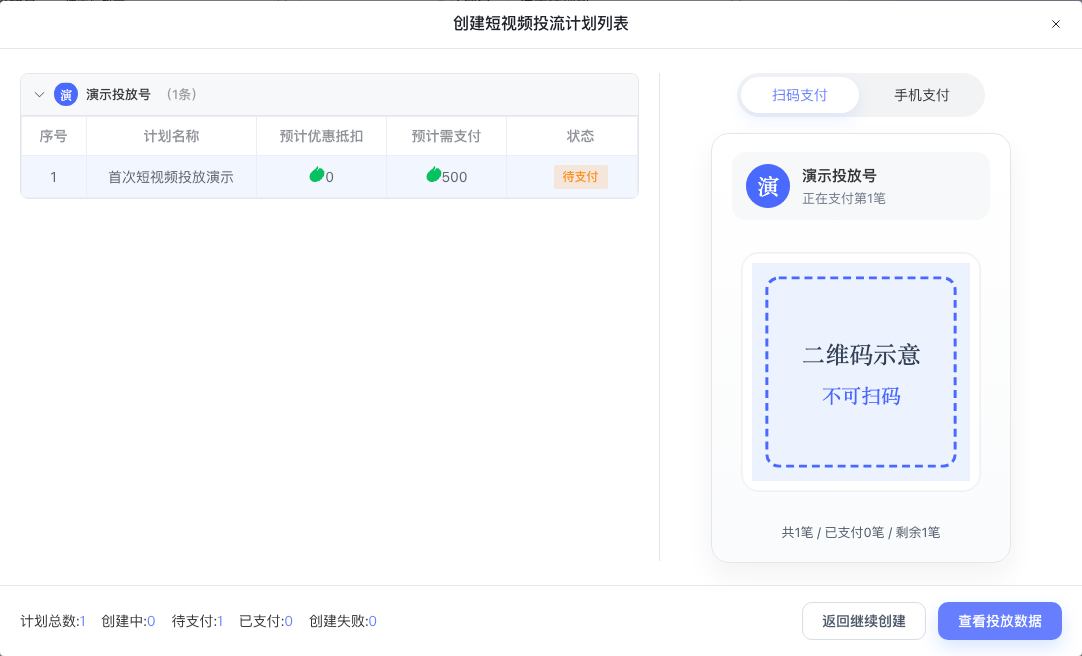Click the 不可扫码 text in the QR box
This screenshot has width=1082, height=656.
click(861, 396)
